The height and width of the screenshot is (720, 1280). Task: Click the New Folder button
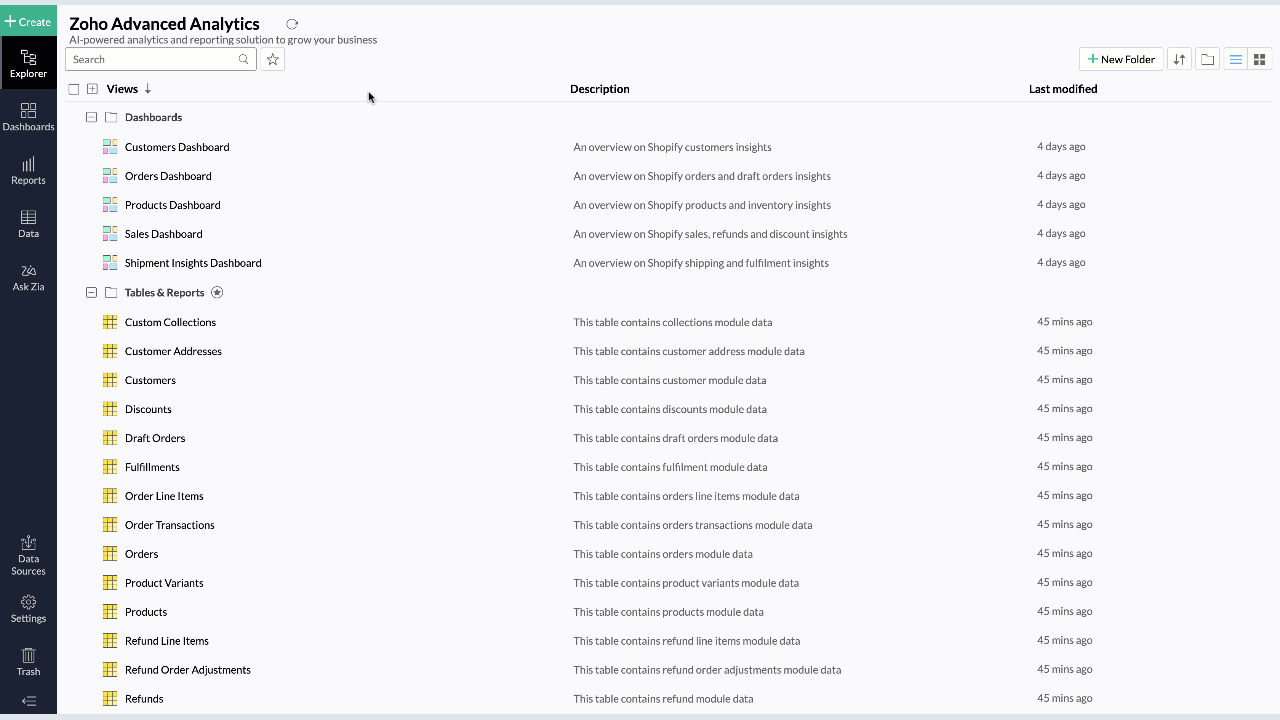tap(1121, 59)
